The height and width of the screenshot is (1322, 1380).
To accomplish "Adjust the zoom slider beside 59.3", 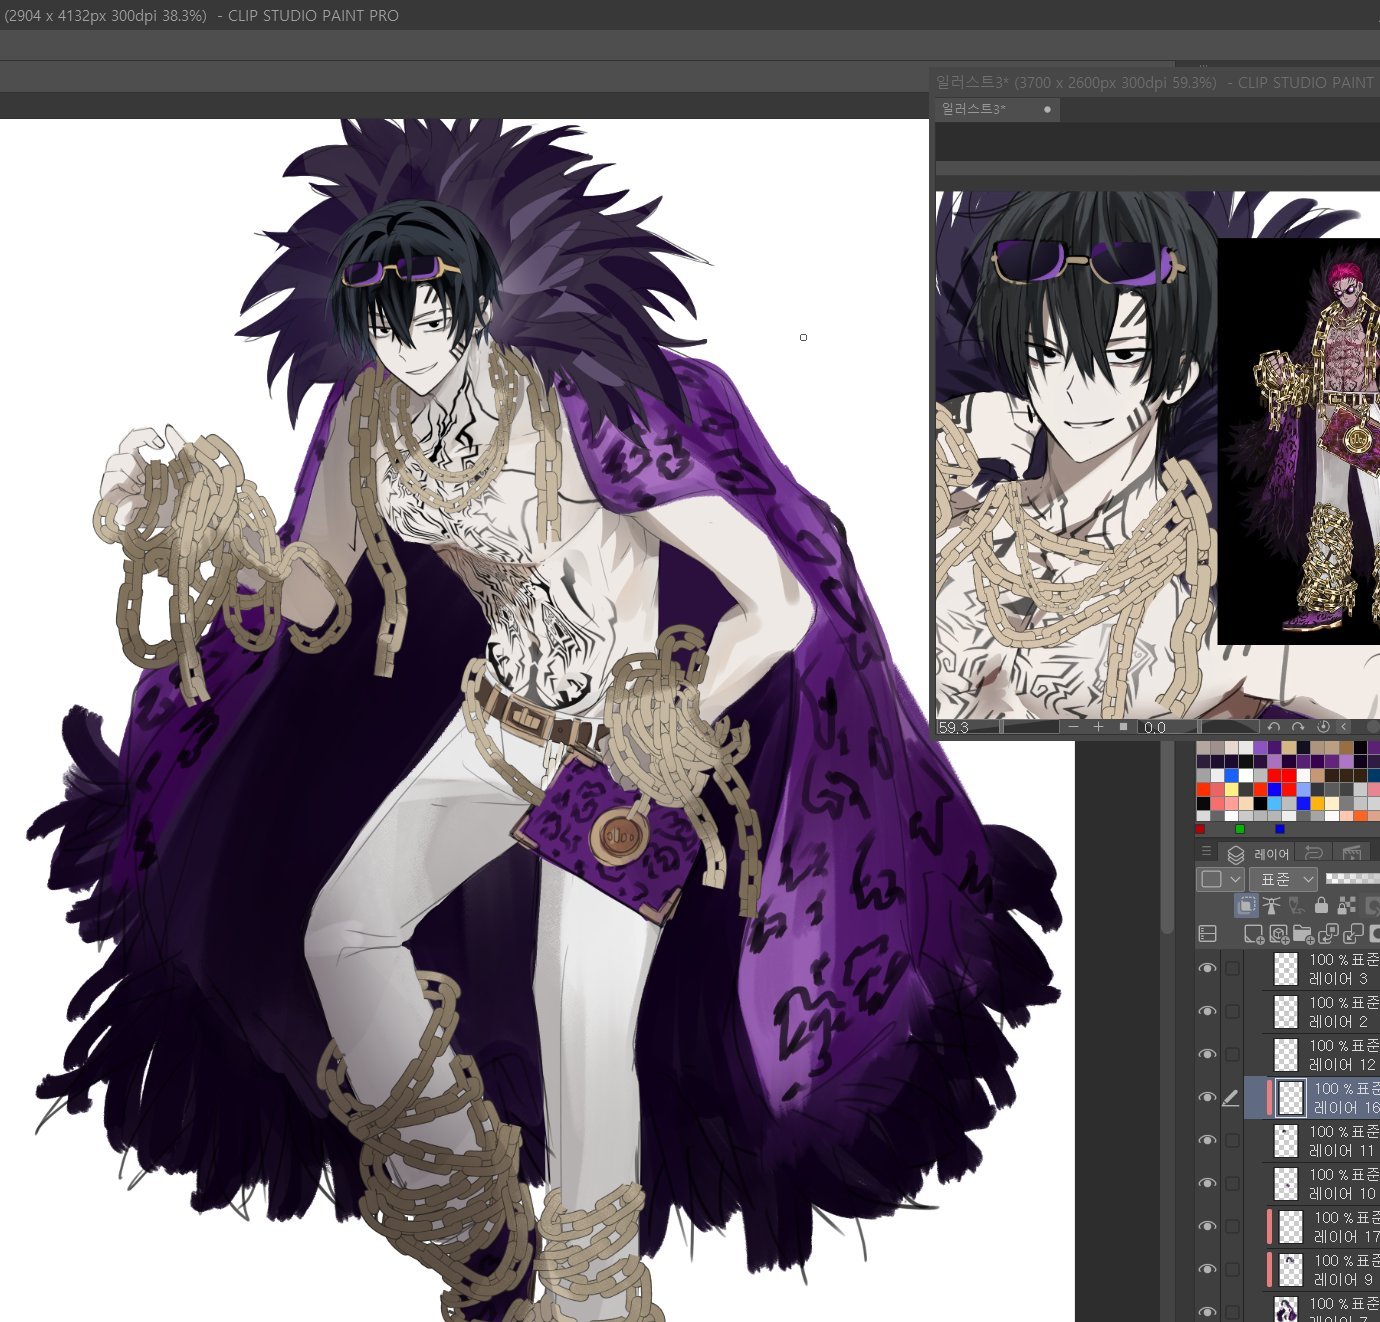I will coord(1030,727).
